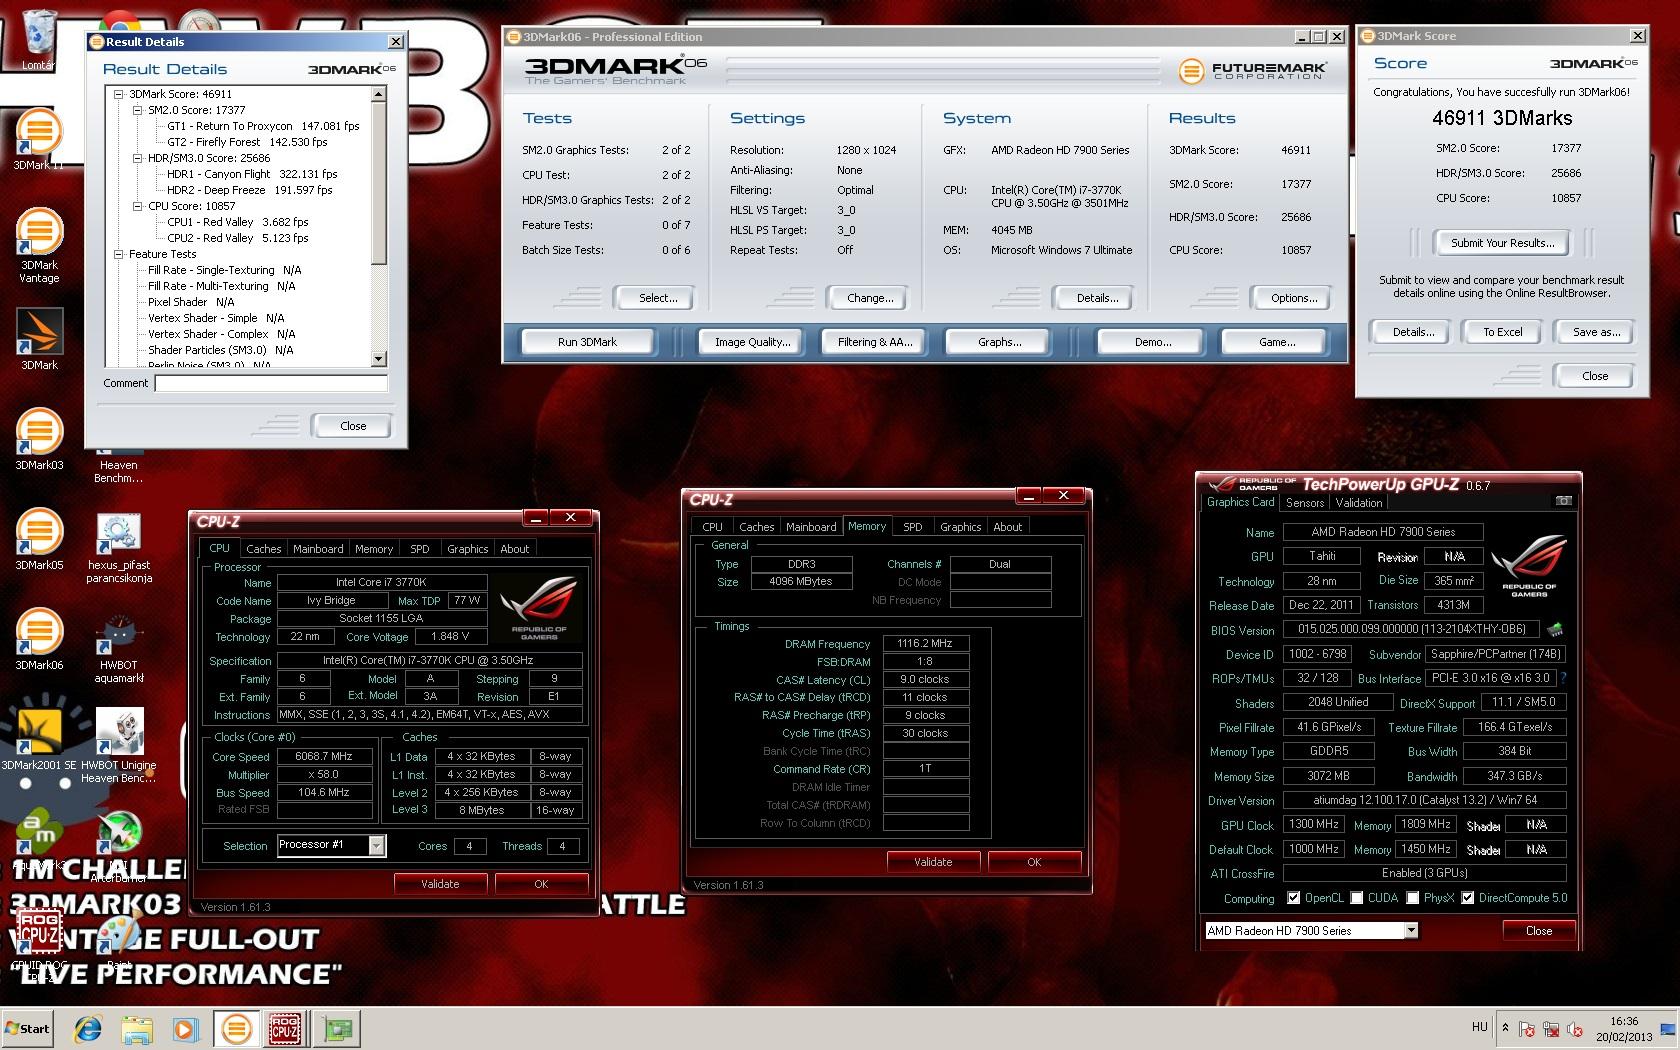Click the Settings Change... button
The image size is (1680, 1050).
click(x=870, y=298)
